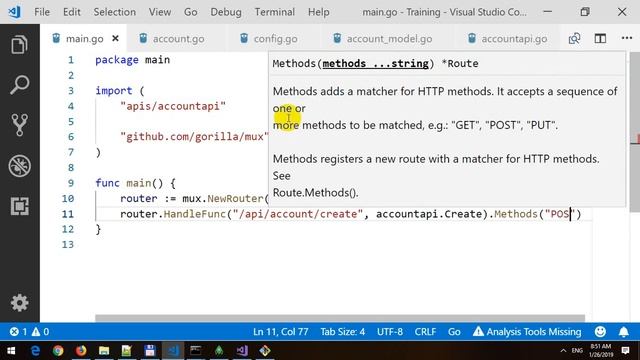The image size is (640, 360).
Task: Open Microsoft Edge from the taskbar
Action: coord(35,351)
